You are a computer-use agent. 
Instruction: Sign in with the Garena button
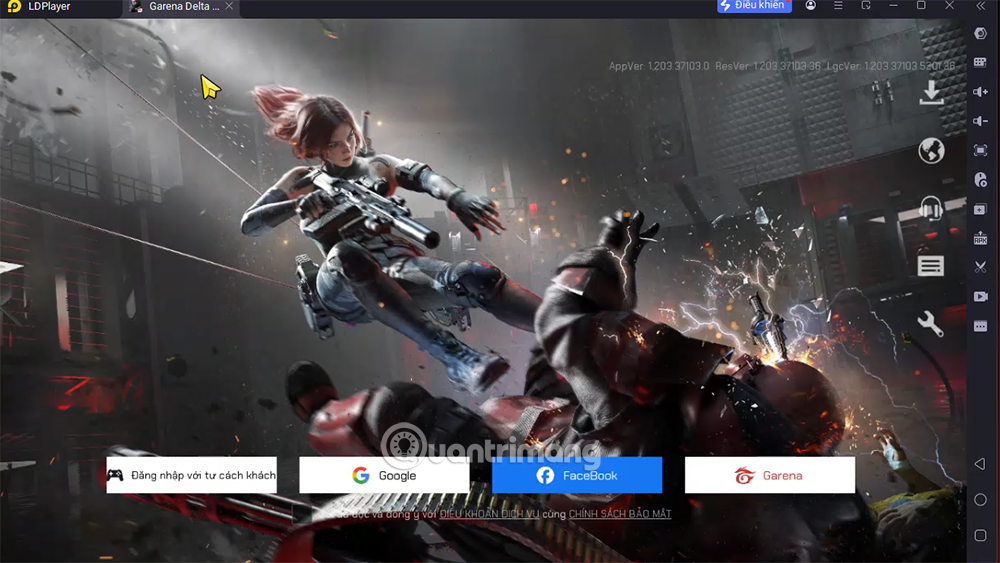click(x=770, y=475)
